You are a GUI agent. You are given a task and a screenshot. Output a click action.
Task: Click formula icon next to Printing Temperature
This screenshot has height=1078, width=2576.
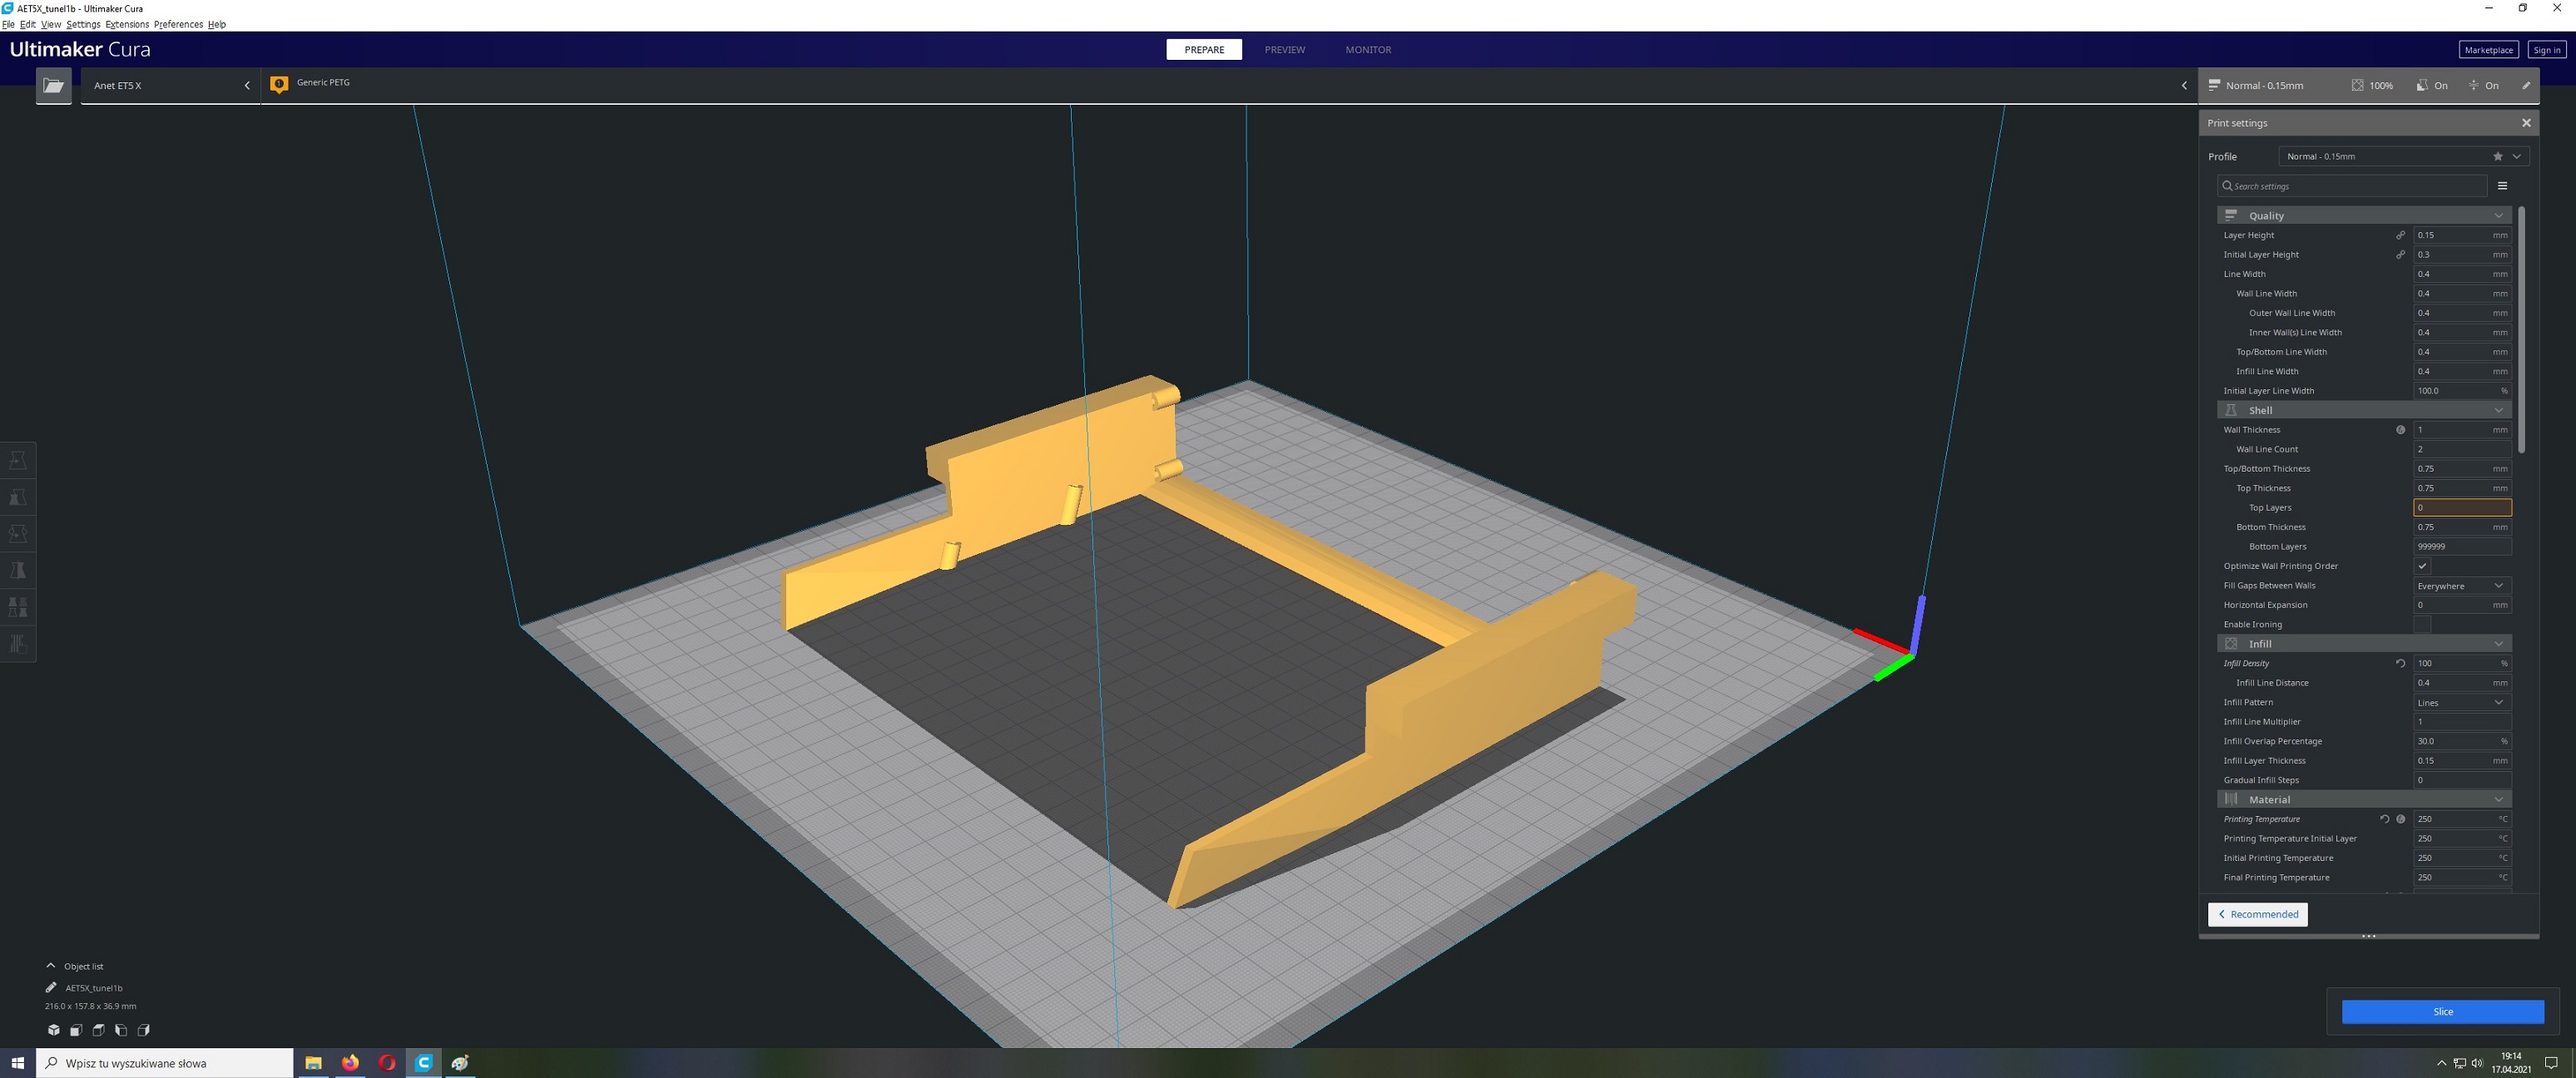pyautogui.click(x=2400, y=819)
